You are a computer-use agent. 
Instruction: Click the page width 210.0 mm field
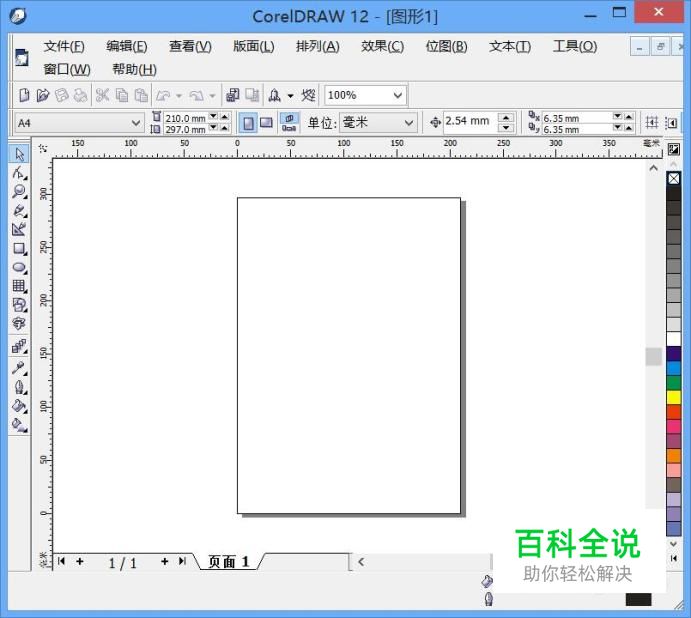click(186, 118)
